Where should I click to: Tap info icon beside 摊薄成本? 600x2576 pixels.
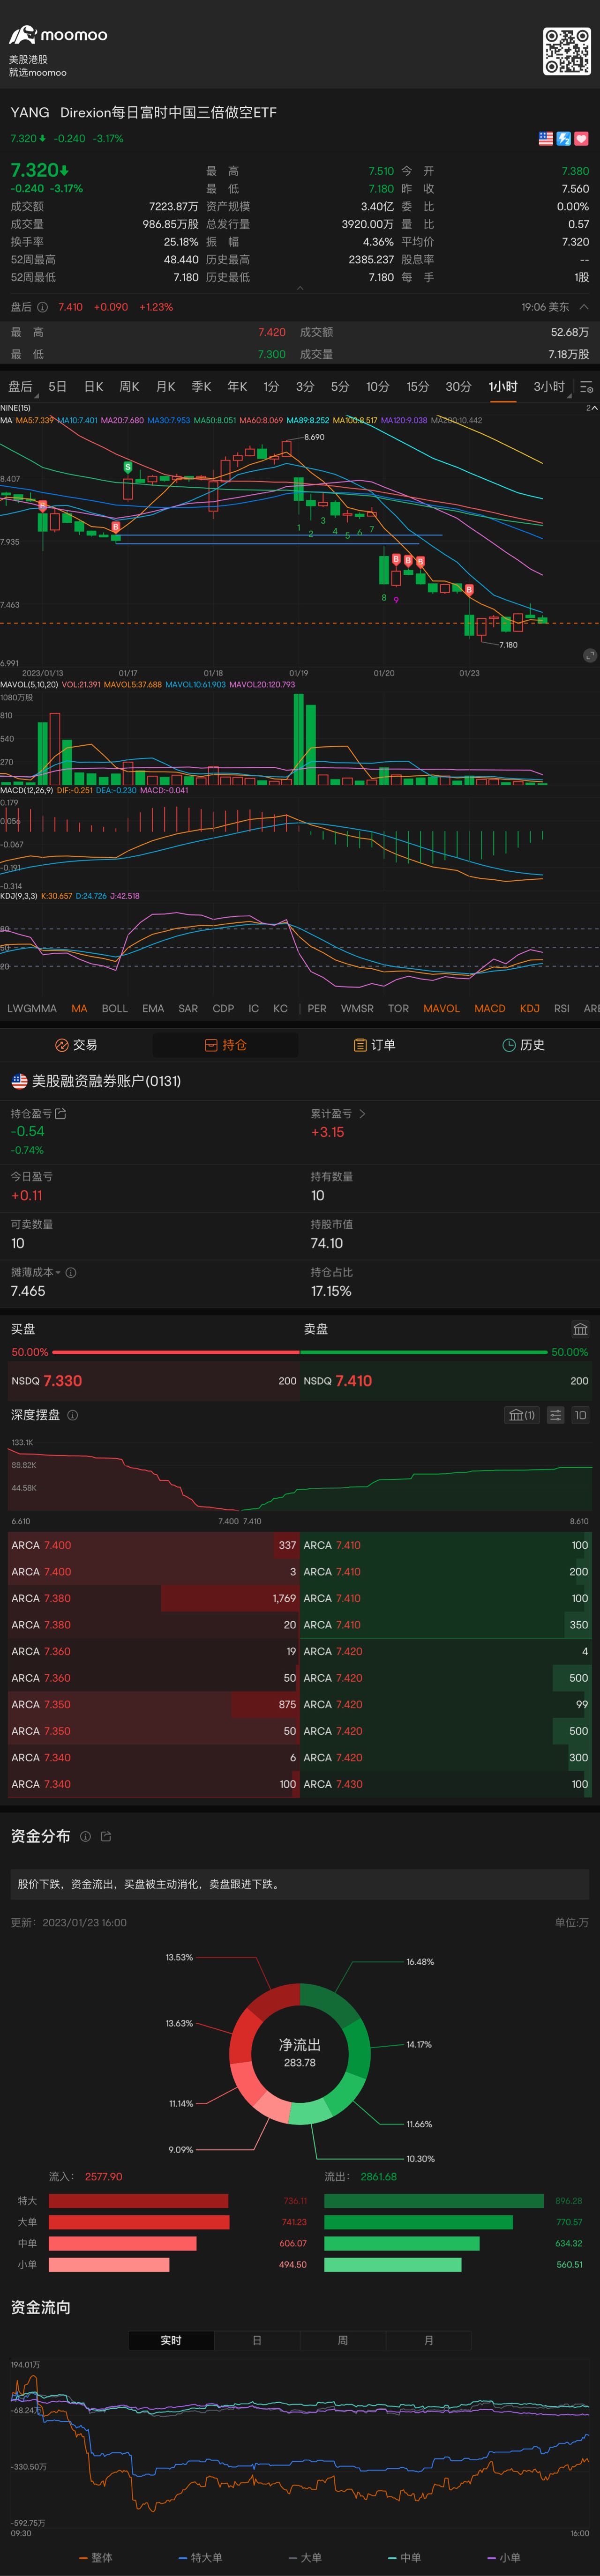click(x=71, y=1273)
